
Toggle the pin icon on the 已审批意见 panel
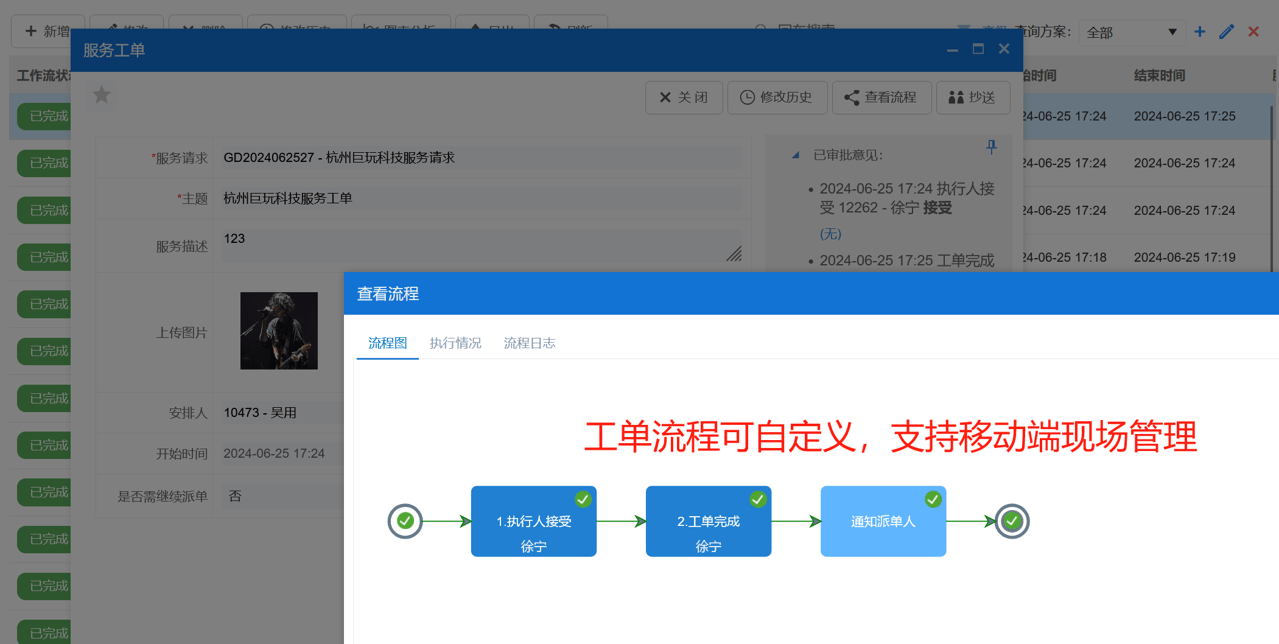click(x=991, y=147)
